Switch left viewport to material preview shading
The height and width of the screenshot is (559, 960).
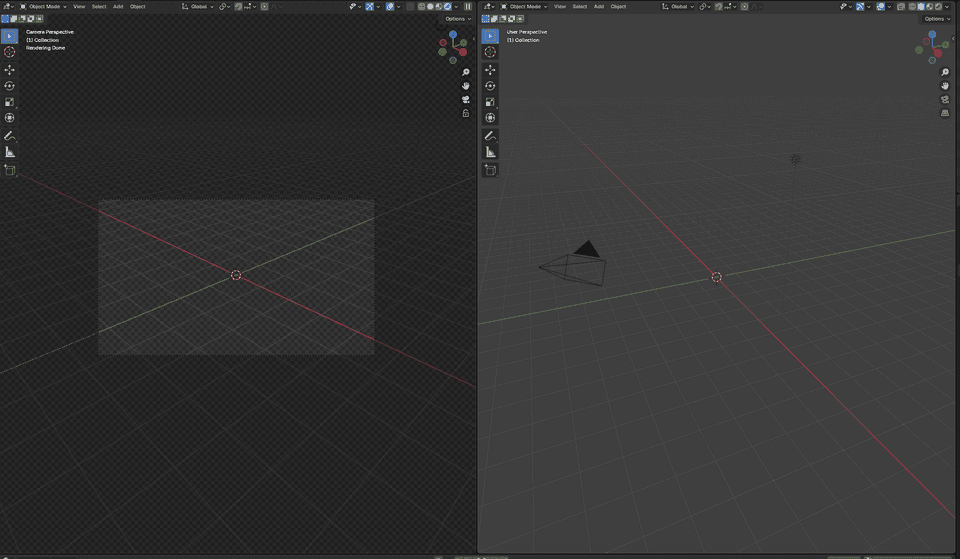click(x=438, y=7)
